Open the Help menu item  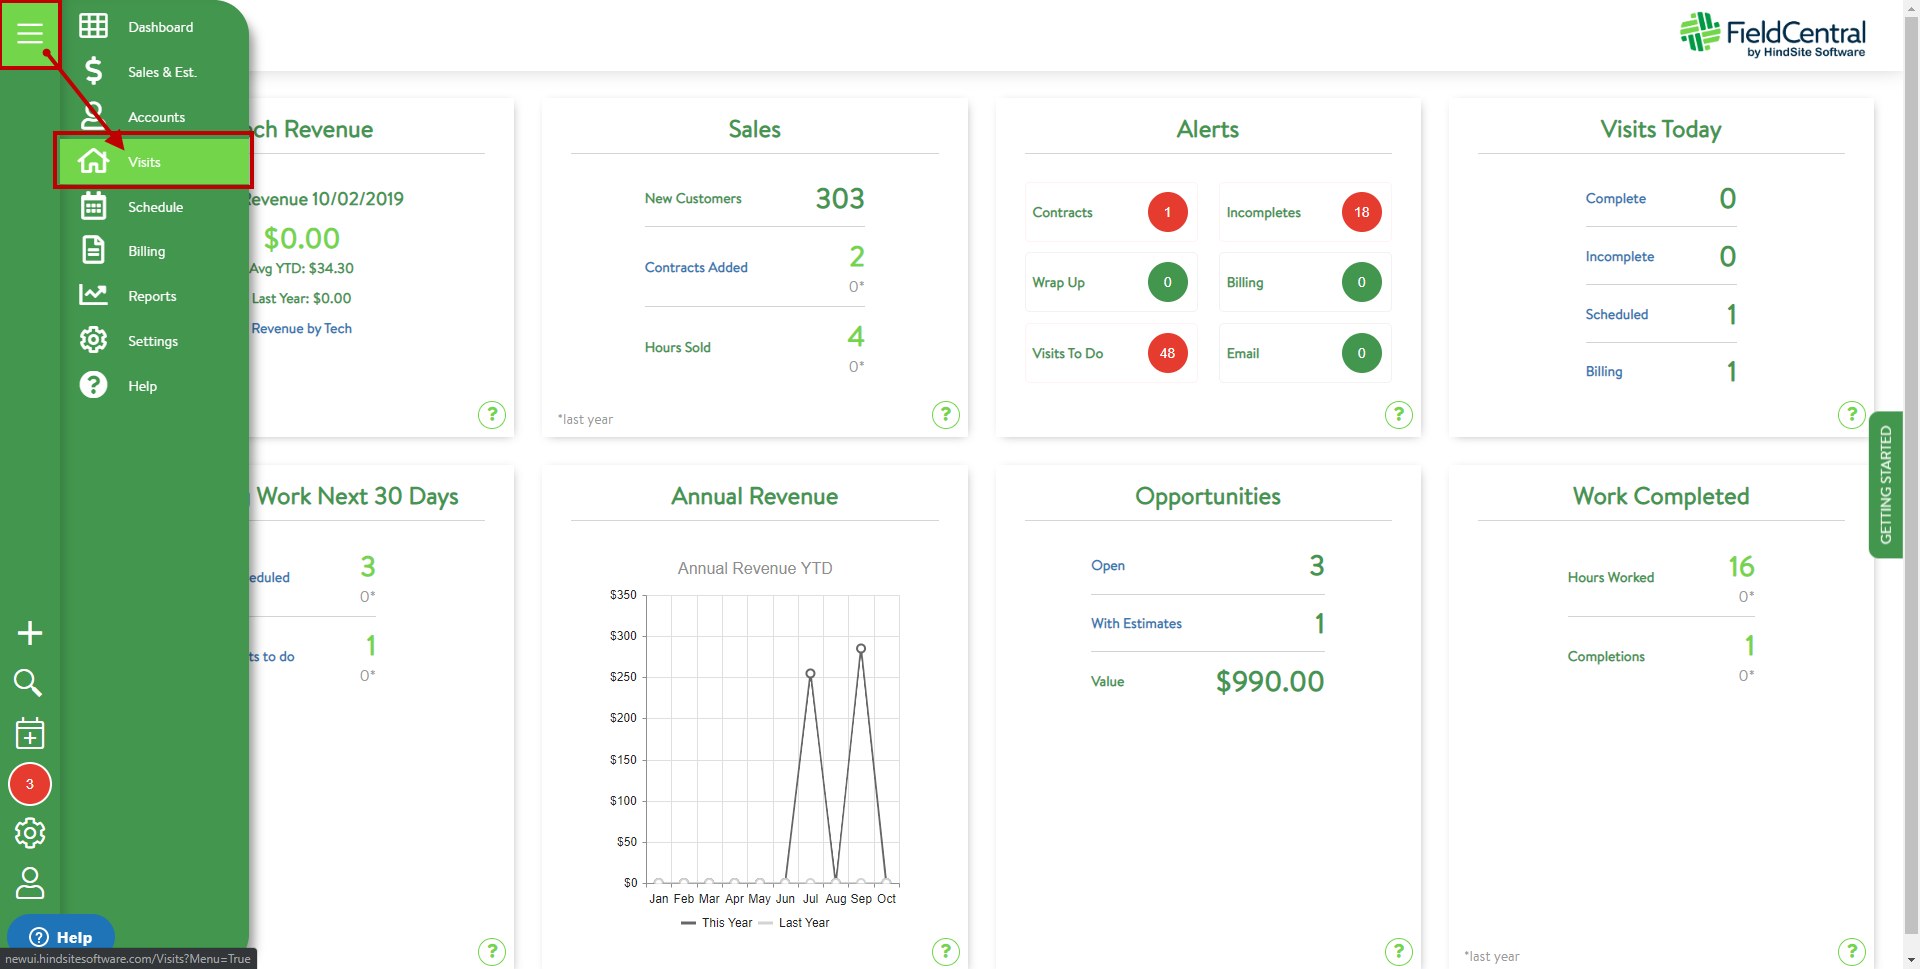(142, 386)
